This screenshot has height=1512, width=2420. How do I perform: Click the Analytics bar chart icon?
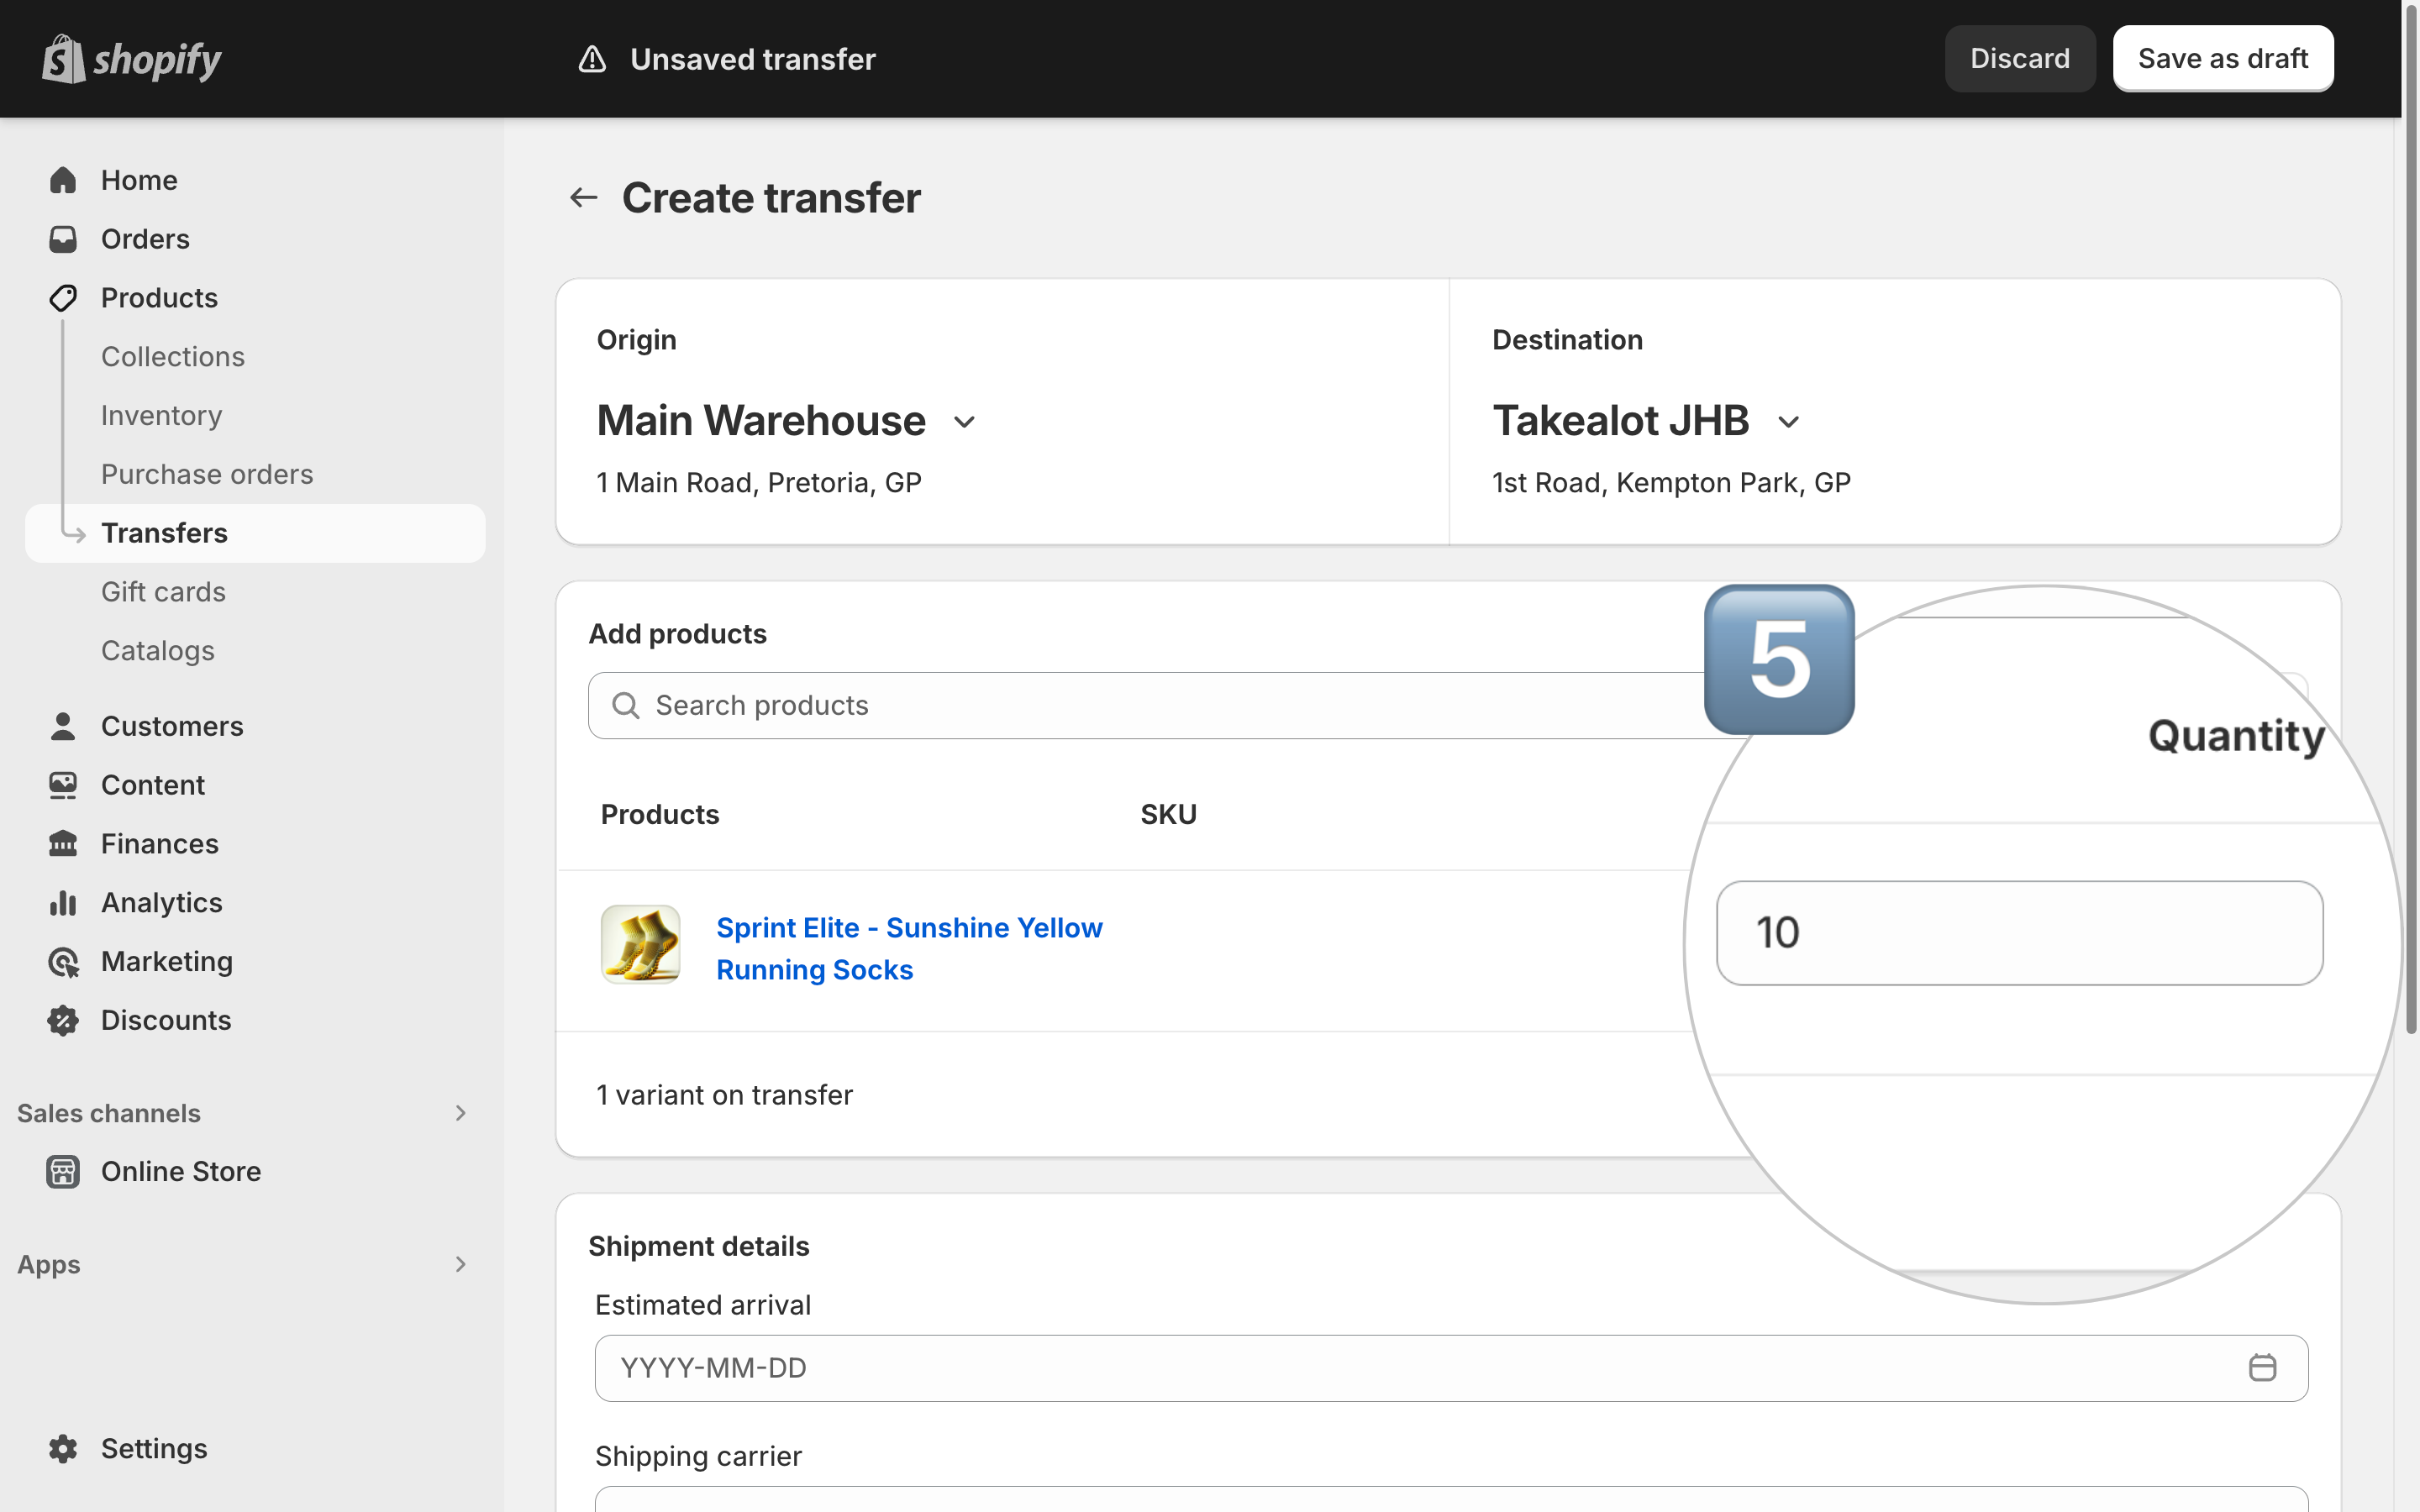63,903
